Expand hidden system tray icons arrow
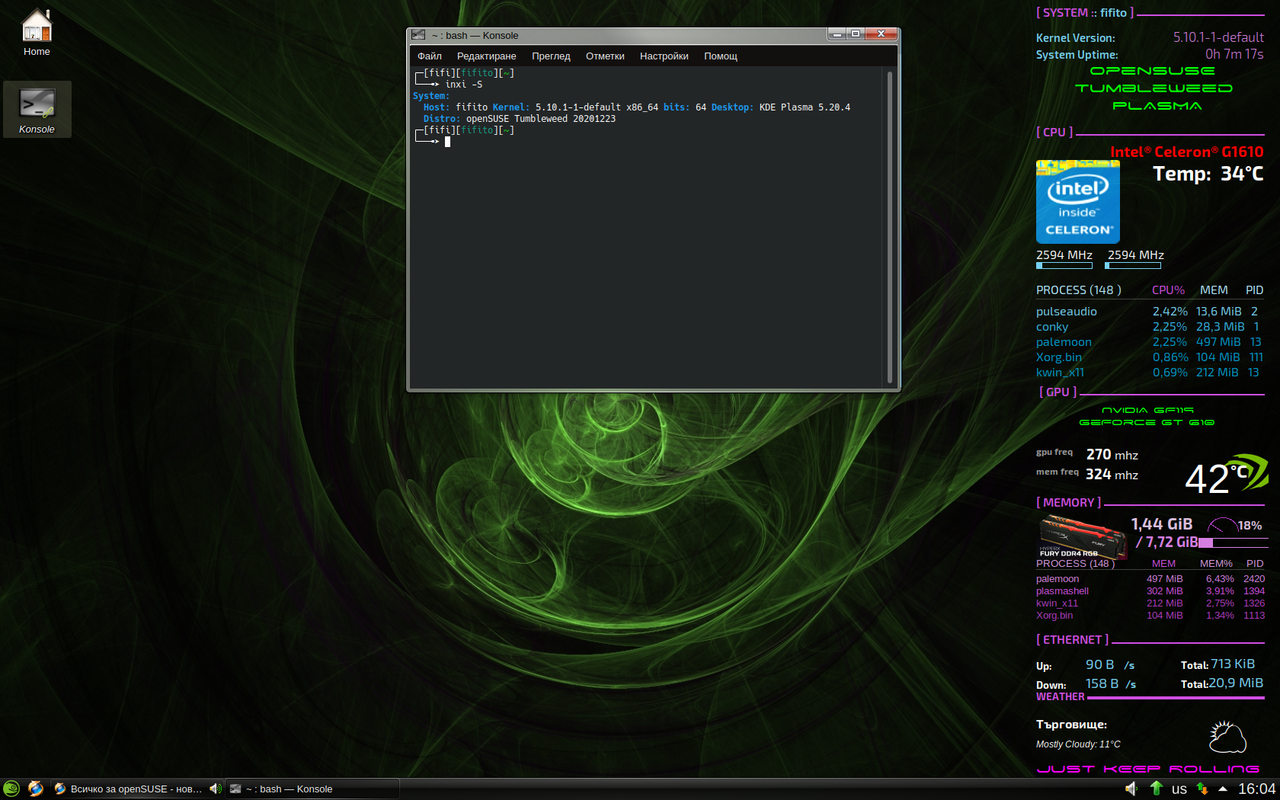The width and height of the screenshot is (1280, 800). 1223,789
